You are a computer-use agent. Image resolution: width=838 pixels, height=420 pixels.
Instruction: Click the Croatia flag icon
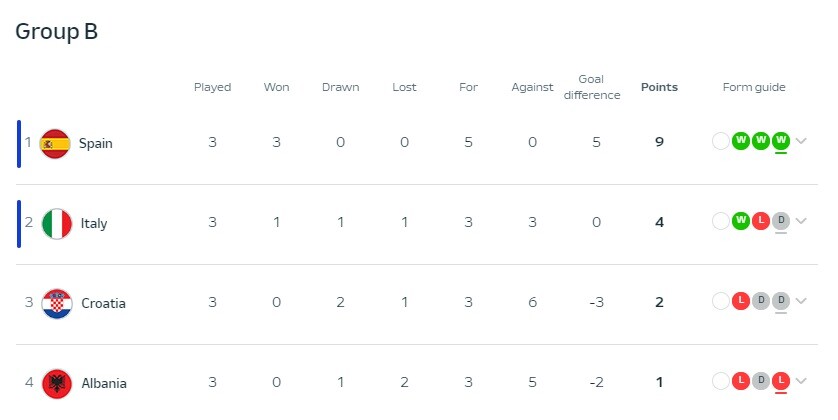click(x=57, y=304)
